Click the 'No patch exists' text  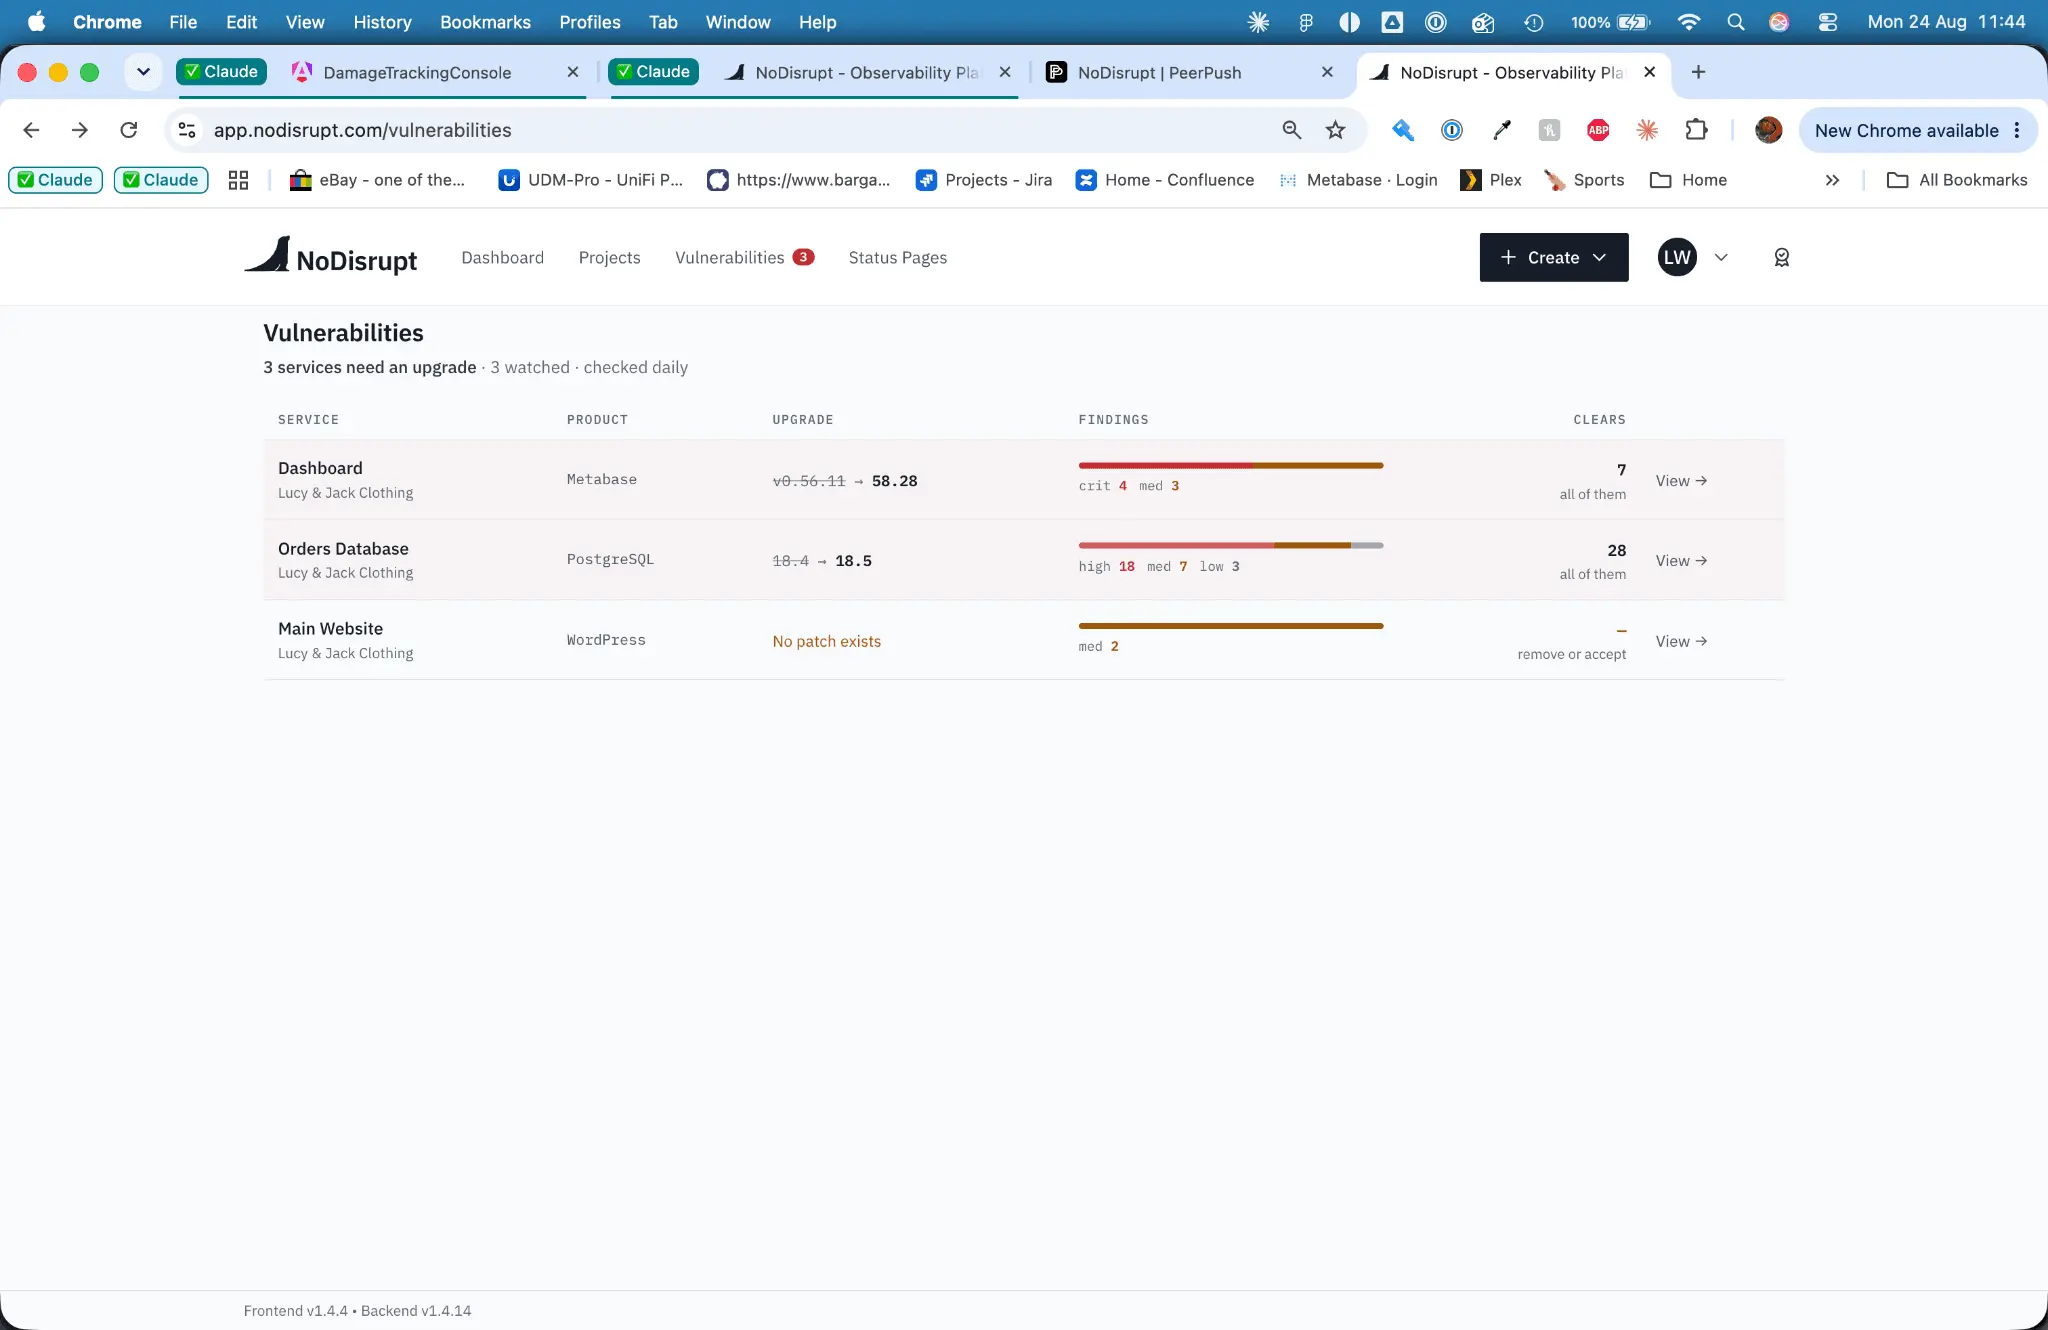tap(827, 642)
